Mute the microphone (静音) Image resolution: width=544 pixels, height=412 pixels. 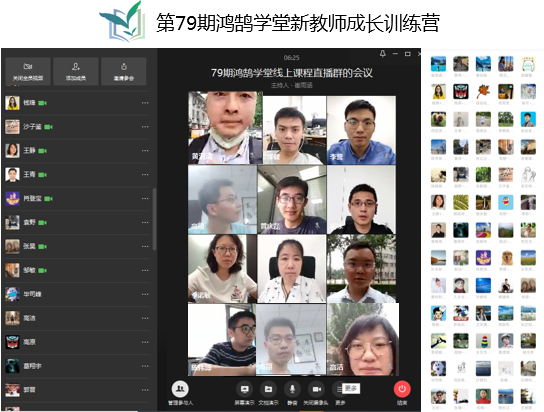tap(292, 389)
